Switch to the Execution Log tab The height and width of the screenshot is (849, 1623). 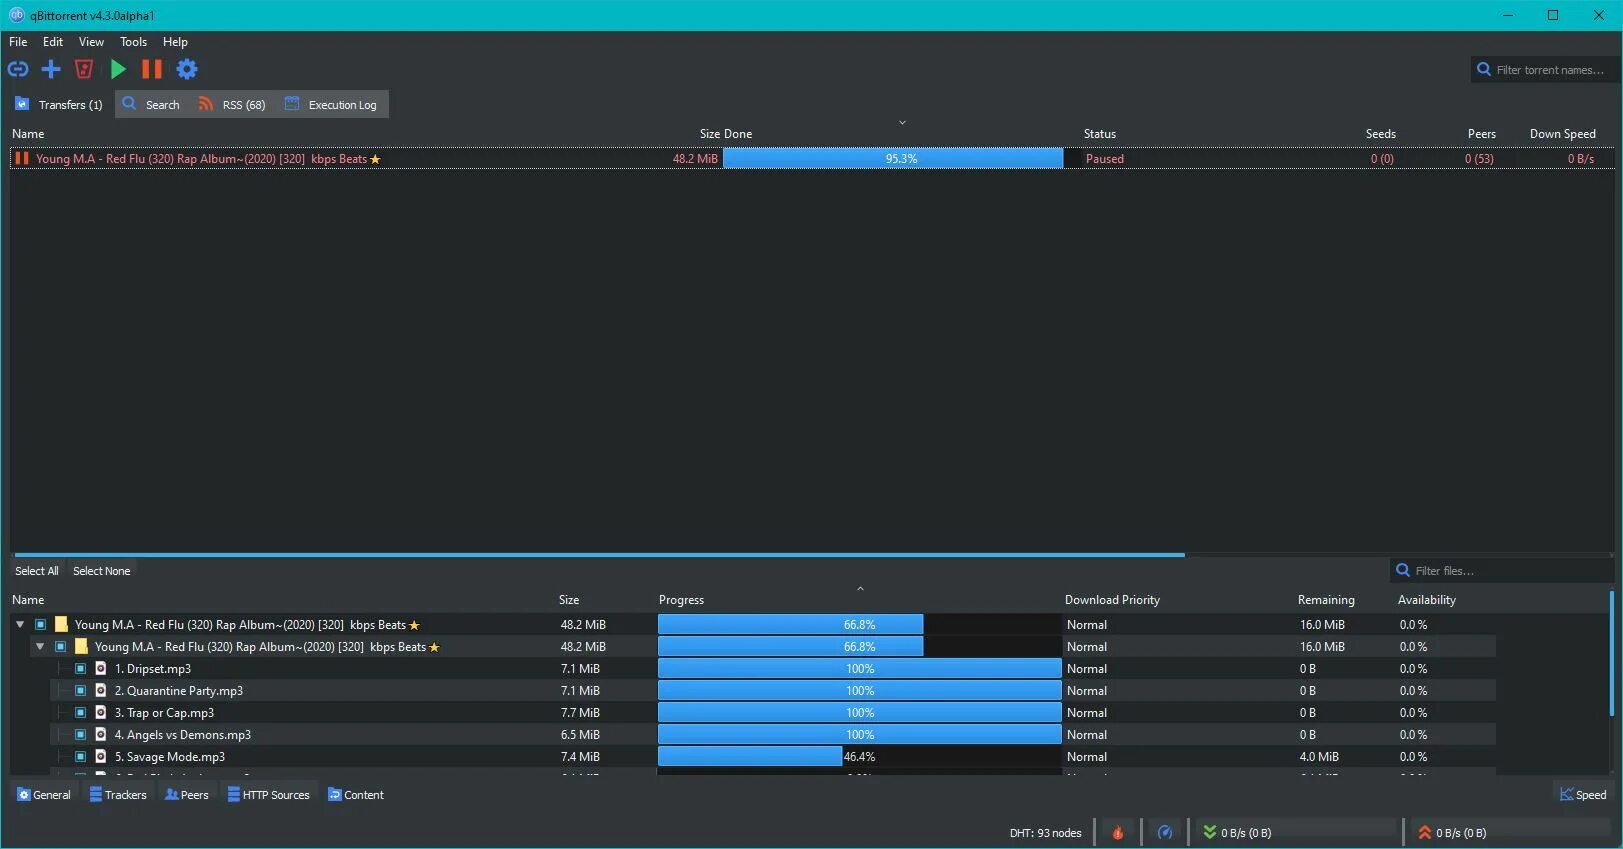pos(331,104)
